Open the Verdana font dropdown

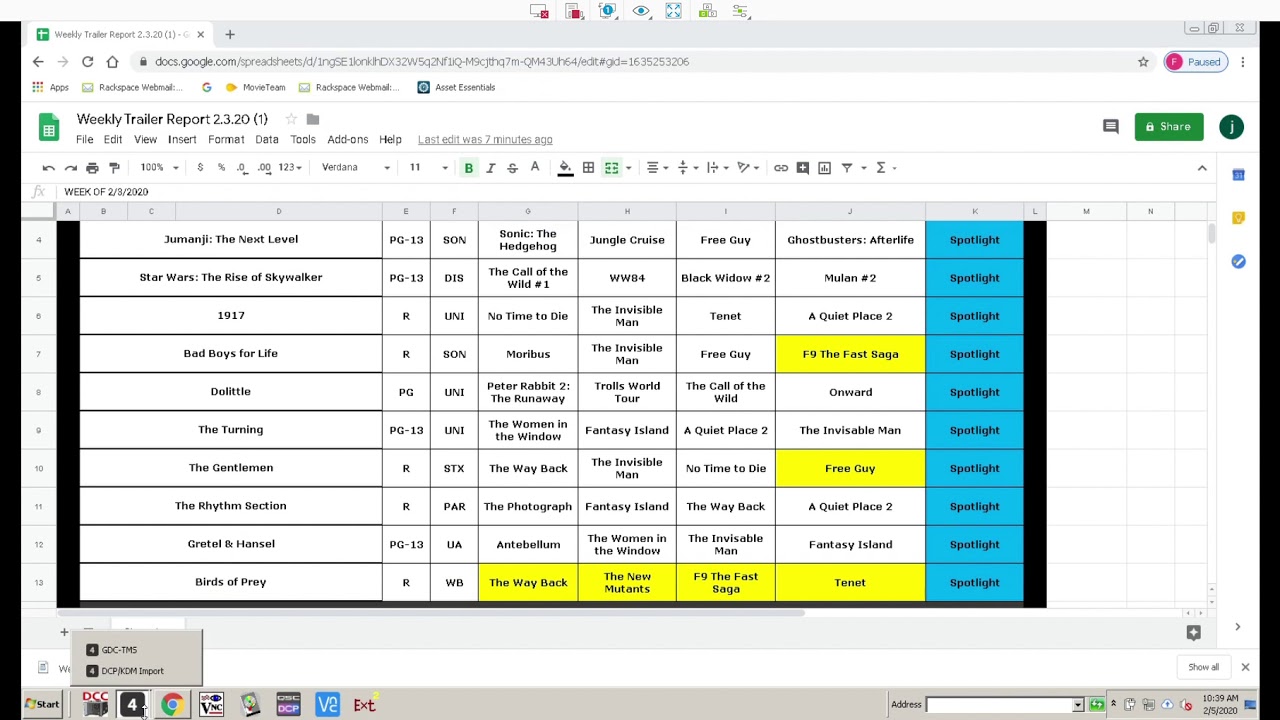tap(356, 168)
